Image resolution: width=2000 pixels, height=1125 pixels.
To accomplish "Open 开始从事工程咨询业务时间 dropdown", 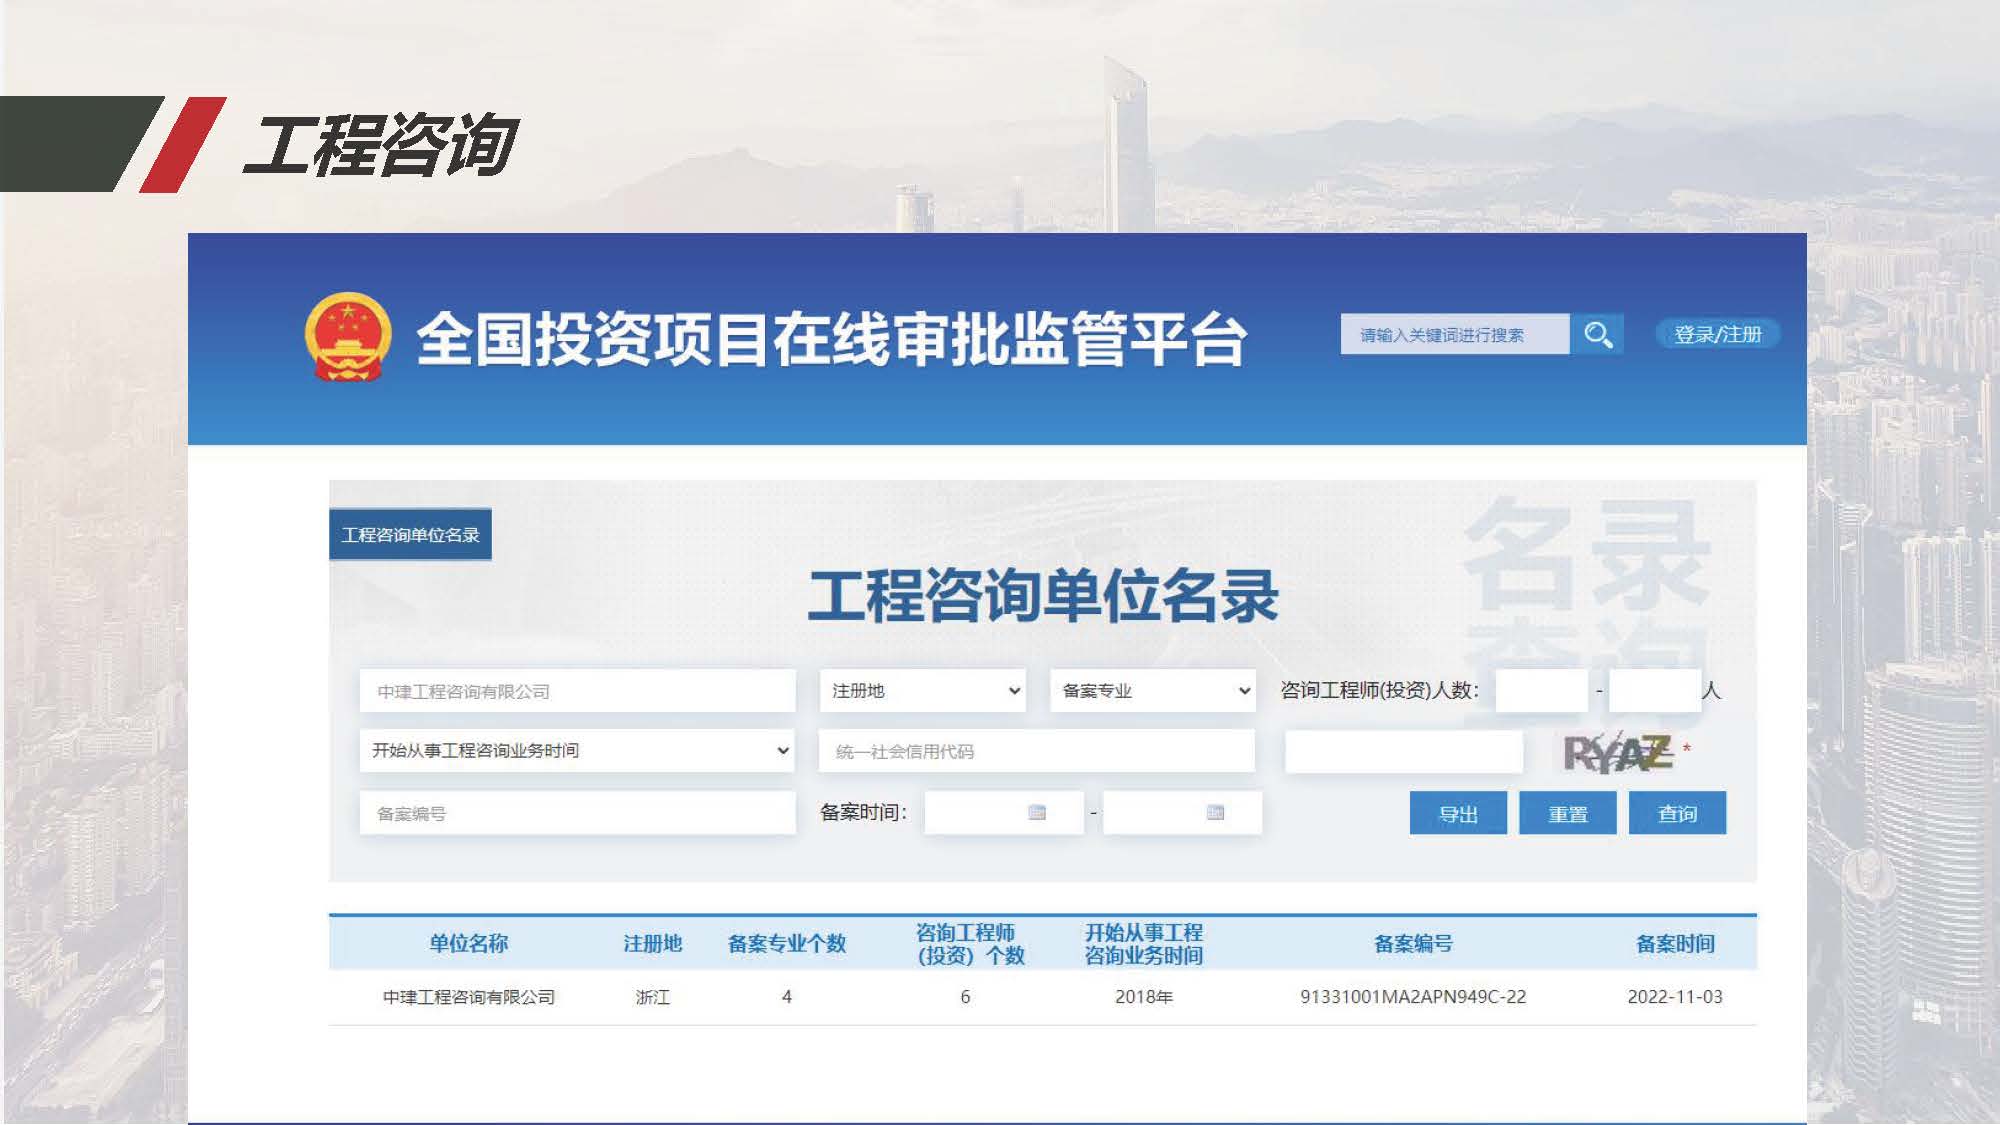I will [577, 750].
